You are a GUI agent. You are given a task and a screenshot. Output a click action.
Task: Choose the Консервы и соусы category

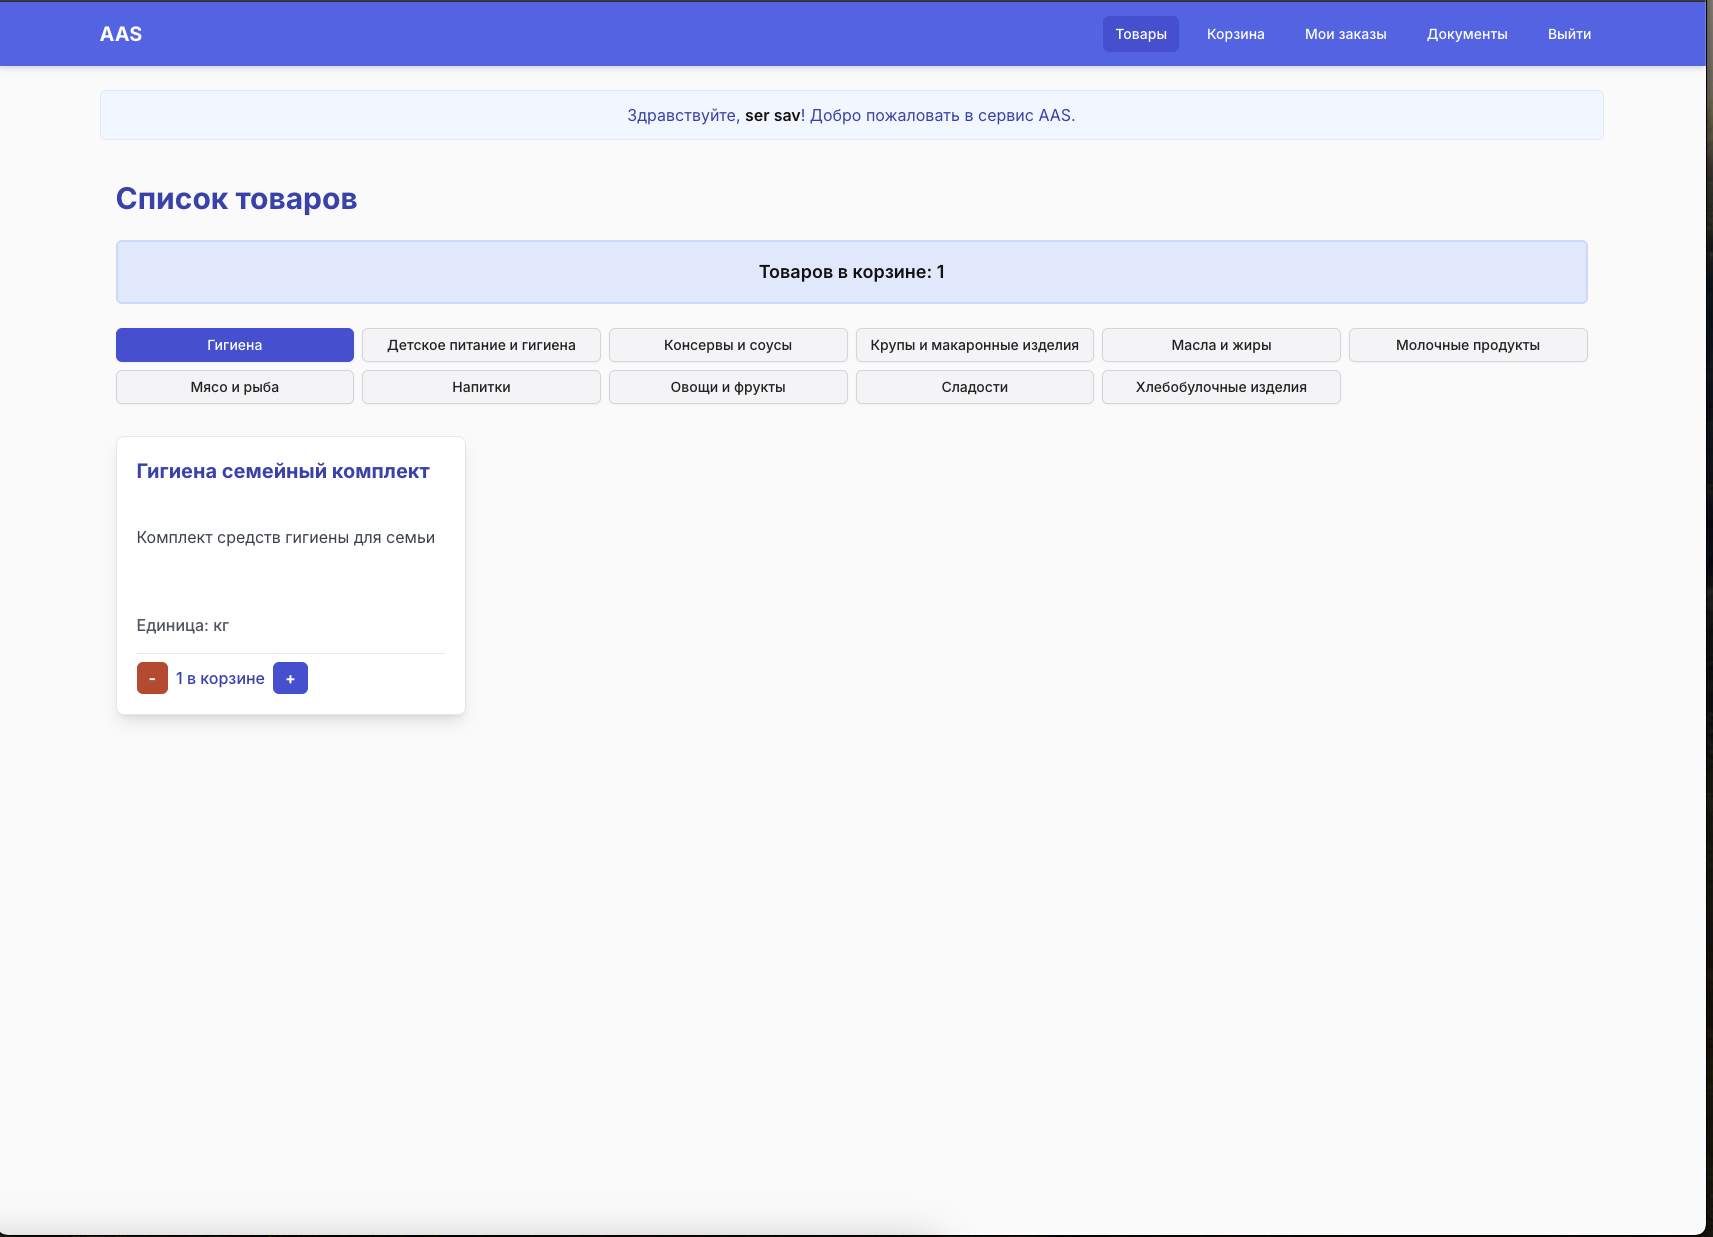point(728,345)
